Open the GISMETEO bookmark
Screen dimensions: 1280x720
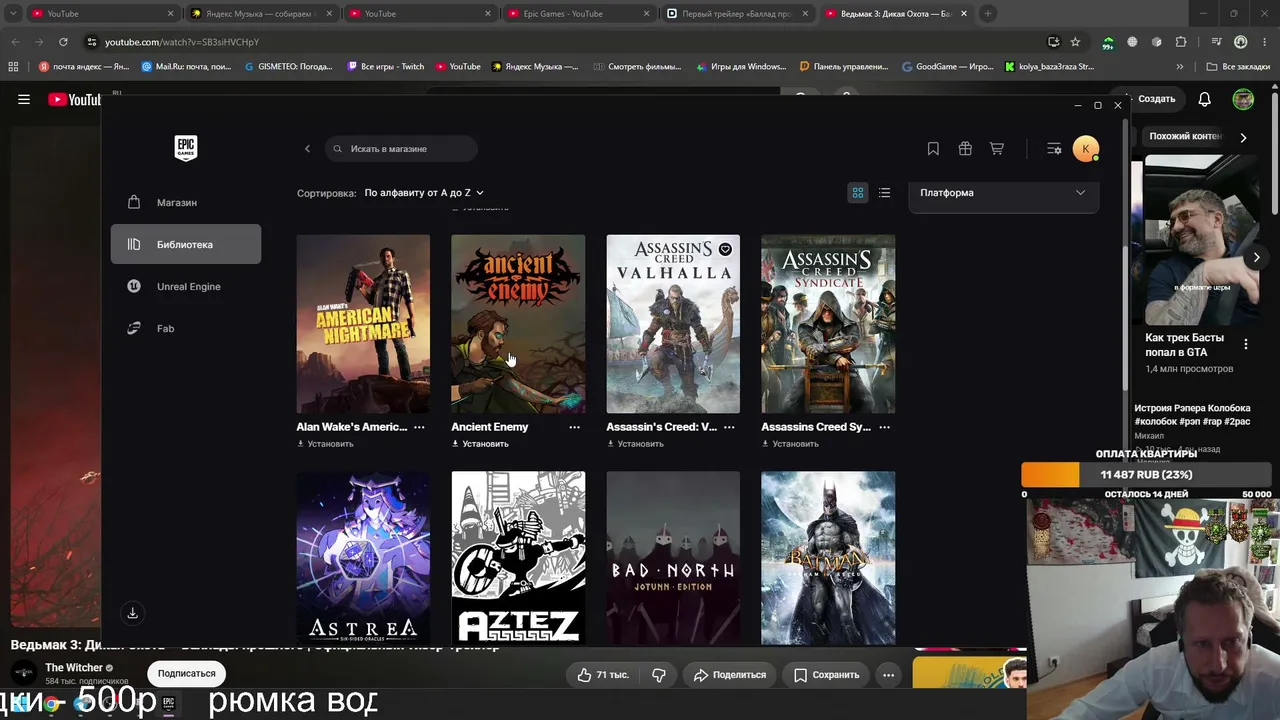pyautogui.click(x=289, y=67)
